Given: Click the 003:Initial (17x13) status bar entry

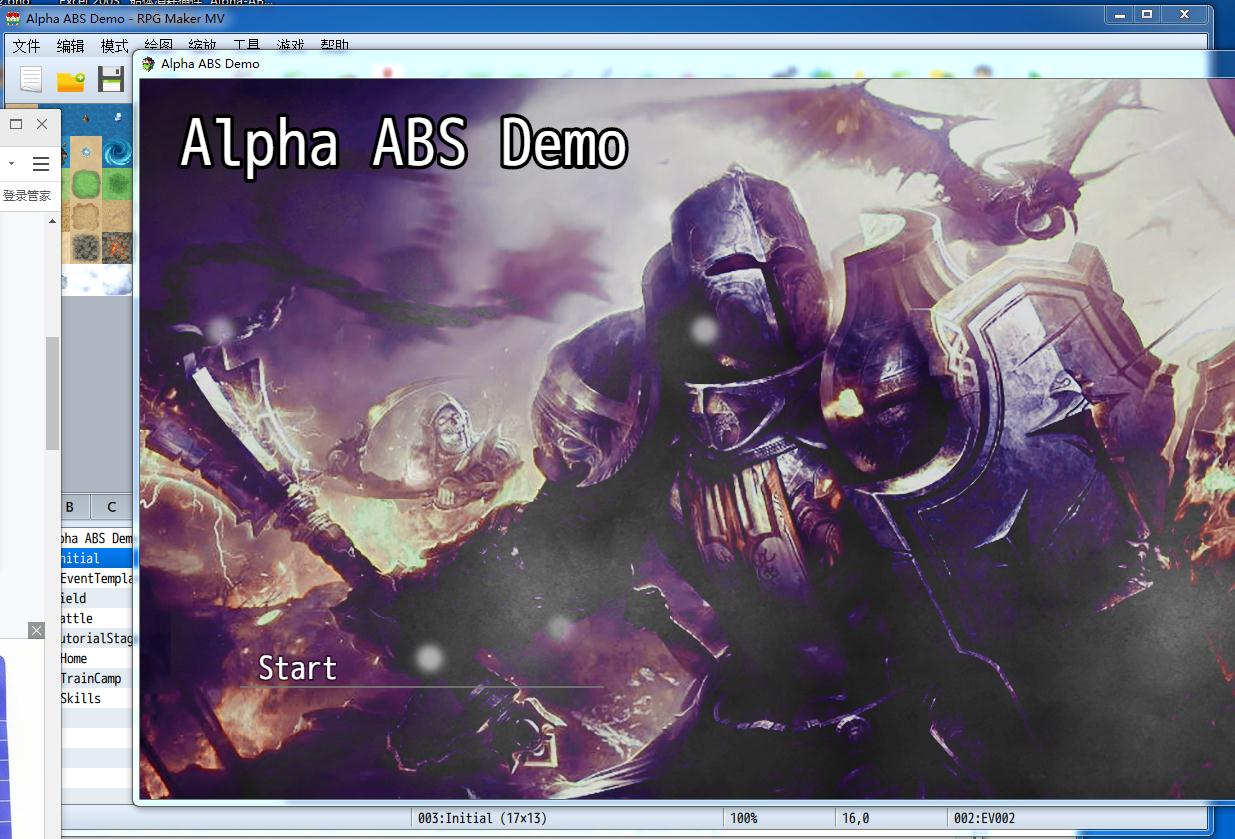Looking at the screenshot, I should (x=482, y=818).
